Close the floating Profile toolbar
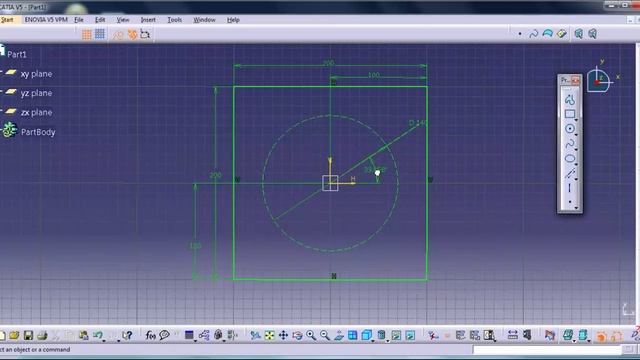This screenshot has width=640, height=360. pyautogui.click(x=576, y=80)
